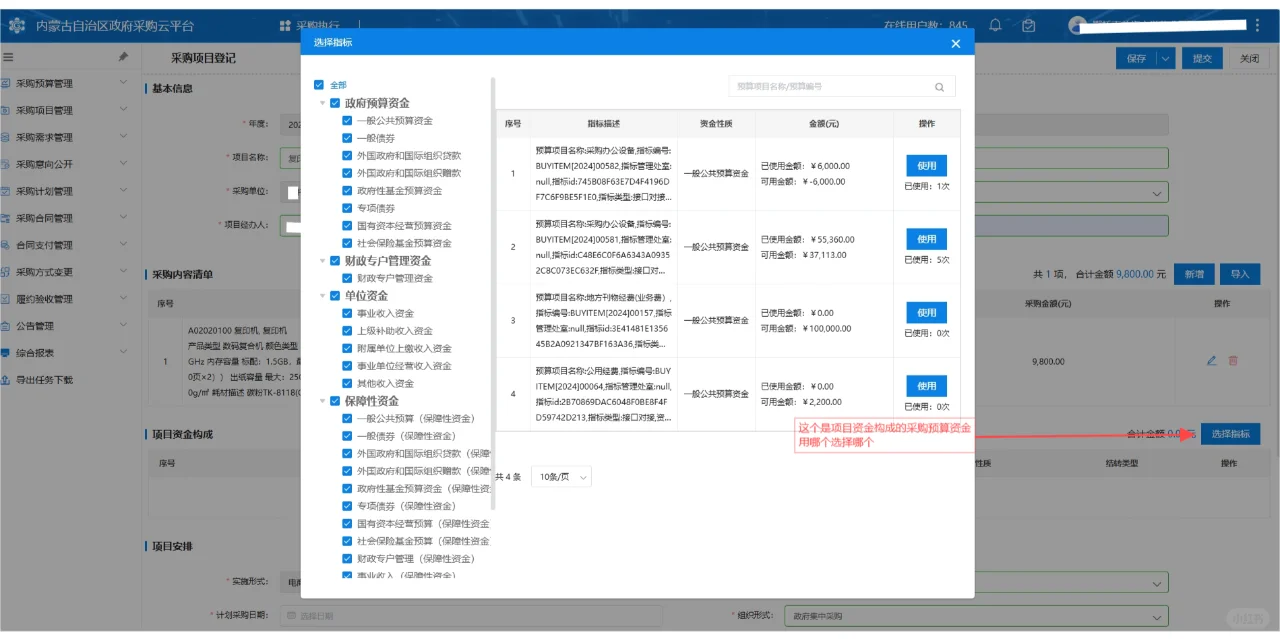Open the task clipboard icon in the header
The height and width of the screenshot is (639, 1280).
click(x=1029, y=25)
